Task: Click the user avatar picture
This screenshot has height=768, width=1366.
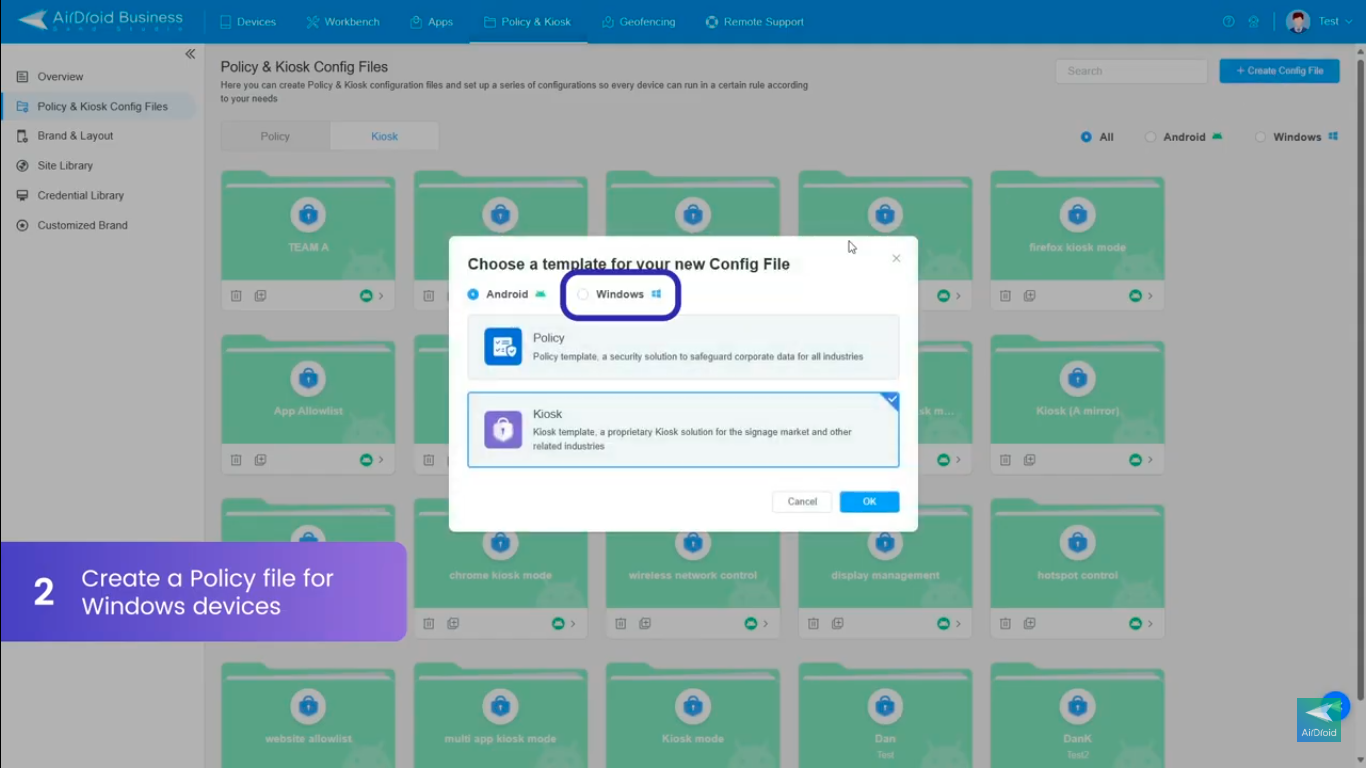Action: tap(1298, 21)
